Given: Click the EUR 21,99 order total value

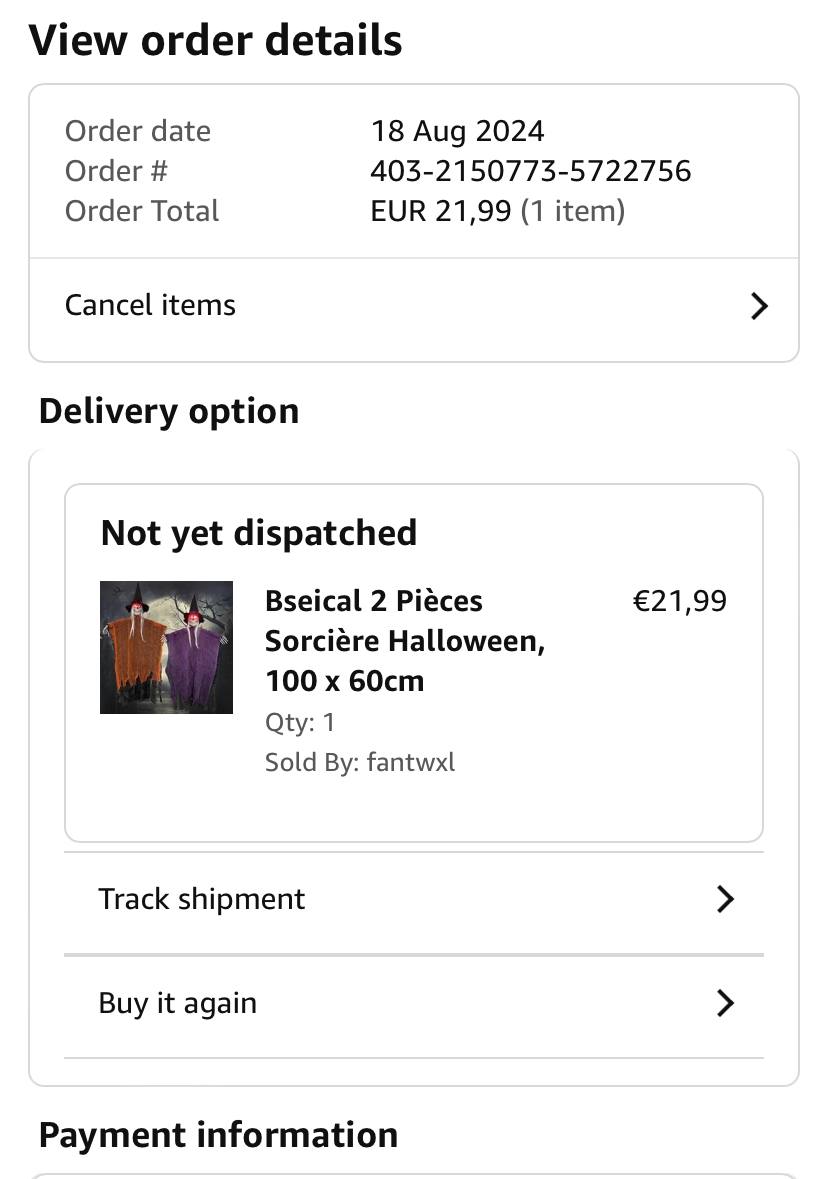Looking at the screenshot, I should 440,211.
